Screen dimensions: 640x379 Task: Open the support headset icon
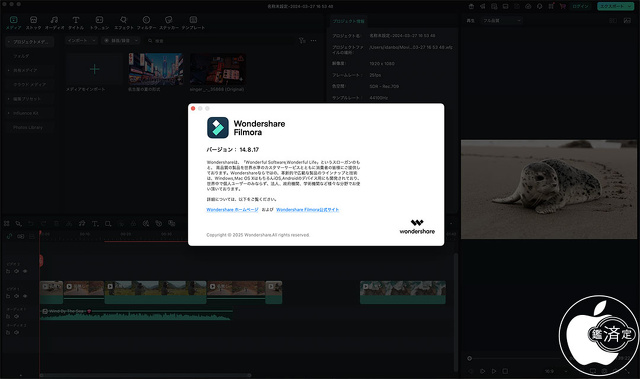pyautogui.click(x=540, y=6)
